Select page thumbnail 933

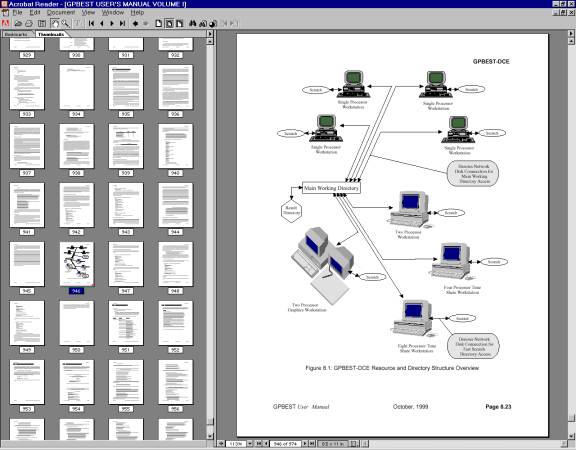click(x=27, y=87)
